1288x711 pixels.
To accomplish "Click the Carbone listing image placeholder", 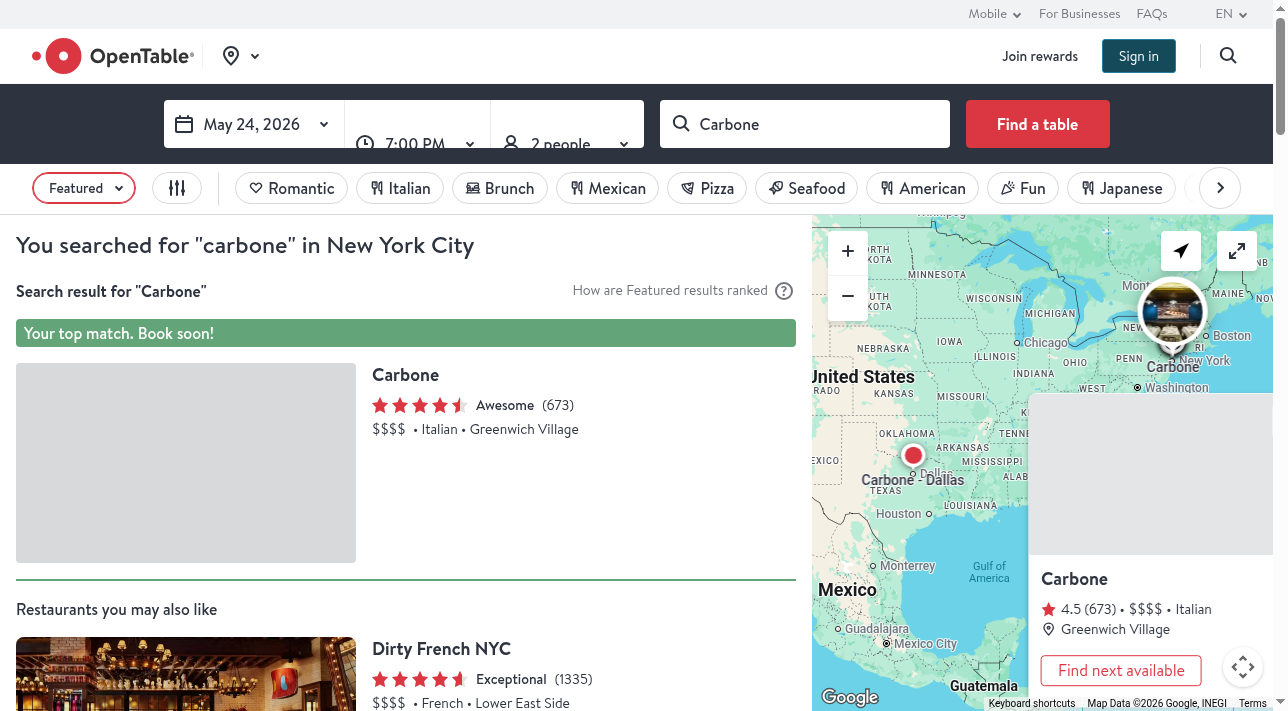I will pos(186,463).
